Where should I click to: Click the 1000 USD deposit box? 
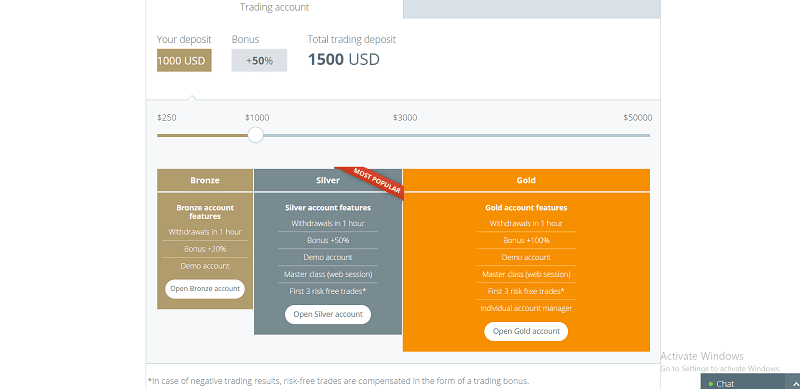click(x=184, y=61)
